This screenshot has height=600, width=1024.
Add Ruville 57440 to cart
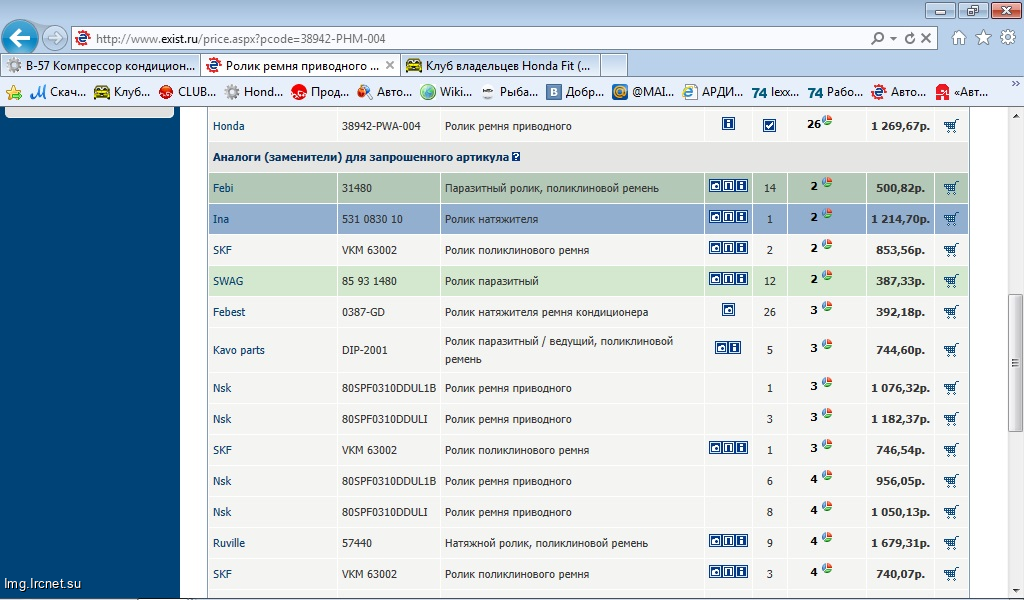pos(951,543)
